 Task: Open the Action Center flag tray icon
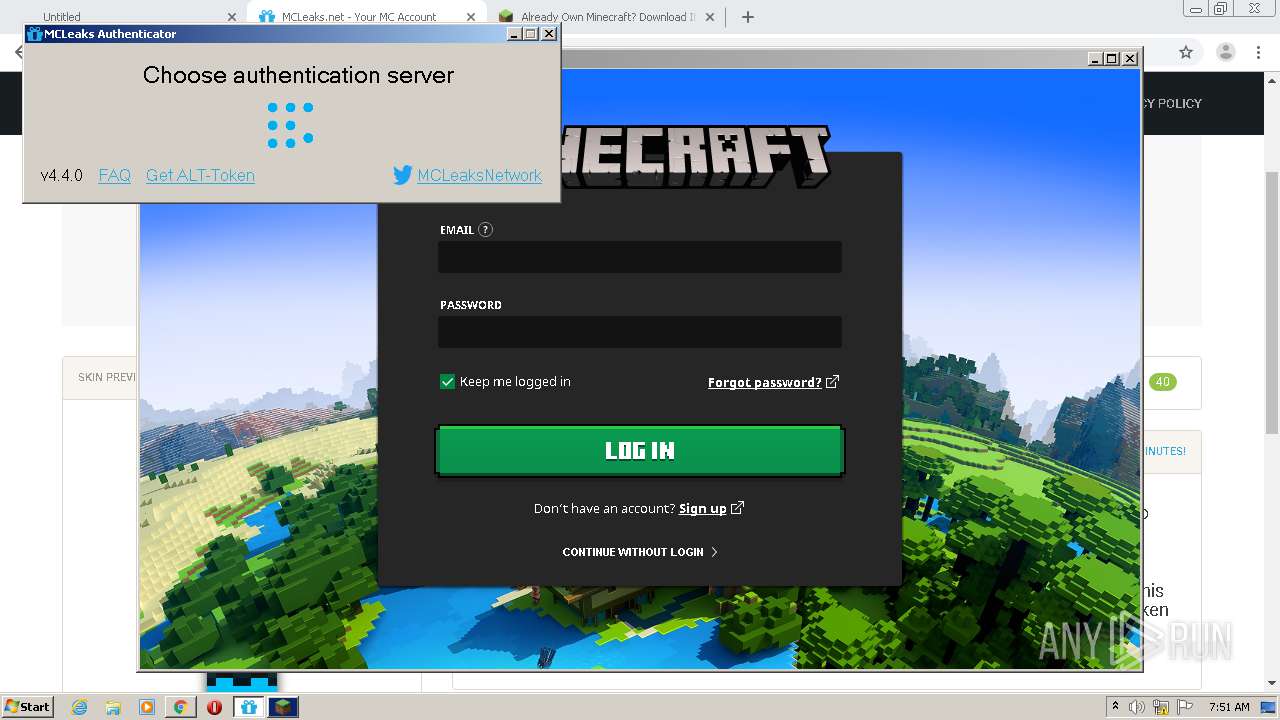tap(1186, 707)
